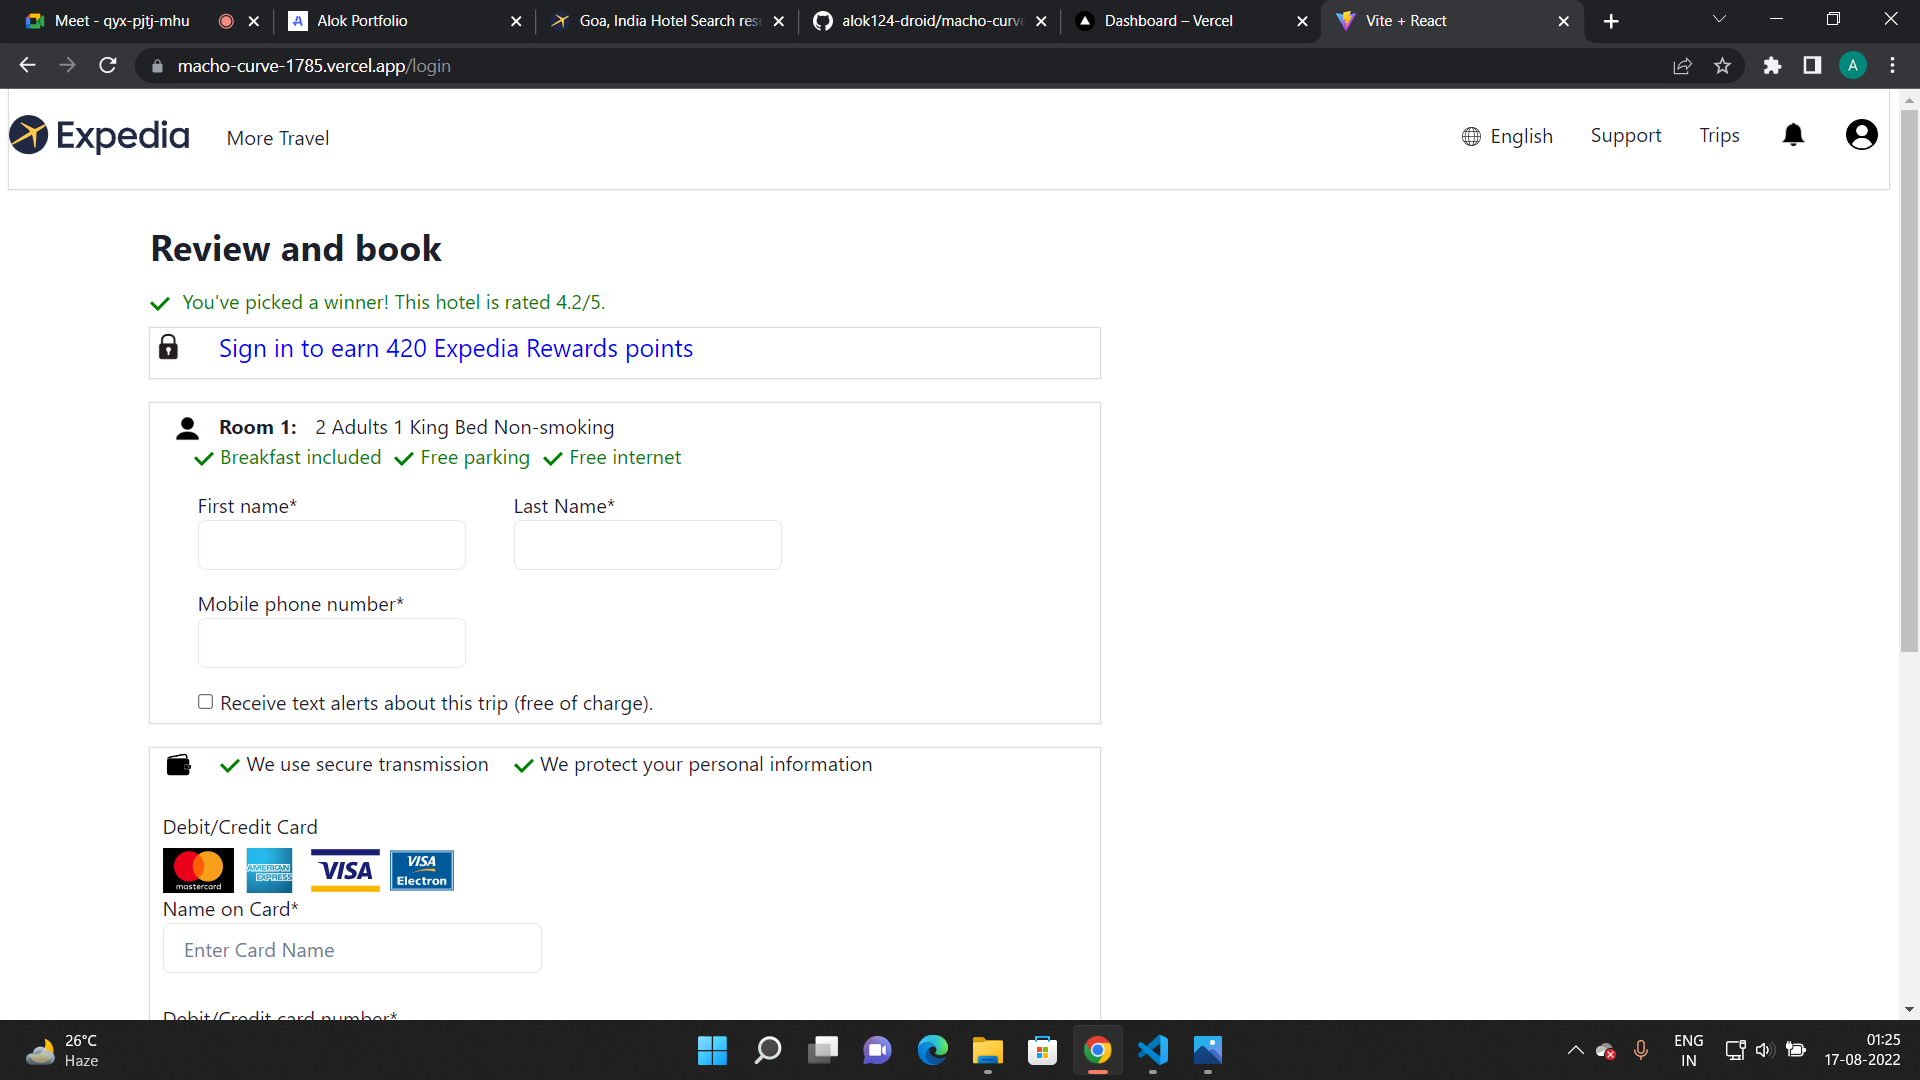Screen dimensions: 1920x1080
Task: Enable the receive text alerts checkbox
Action: pyautogui.click(x=205, y=702)
